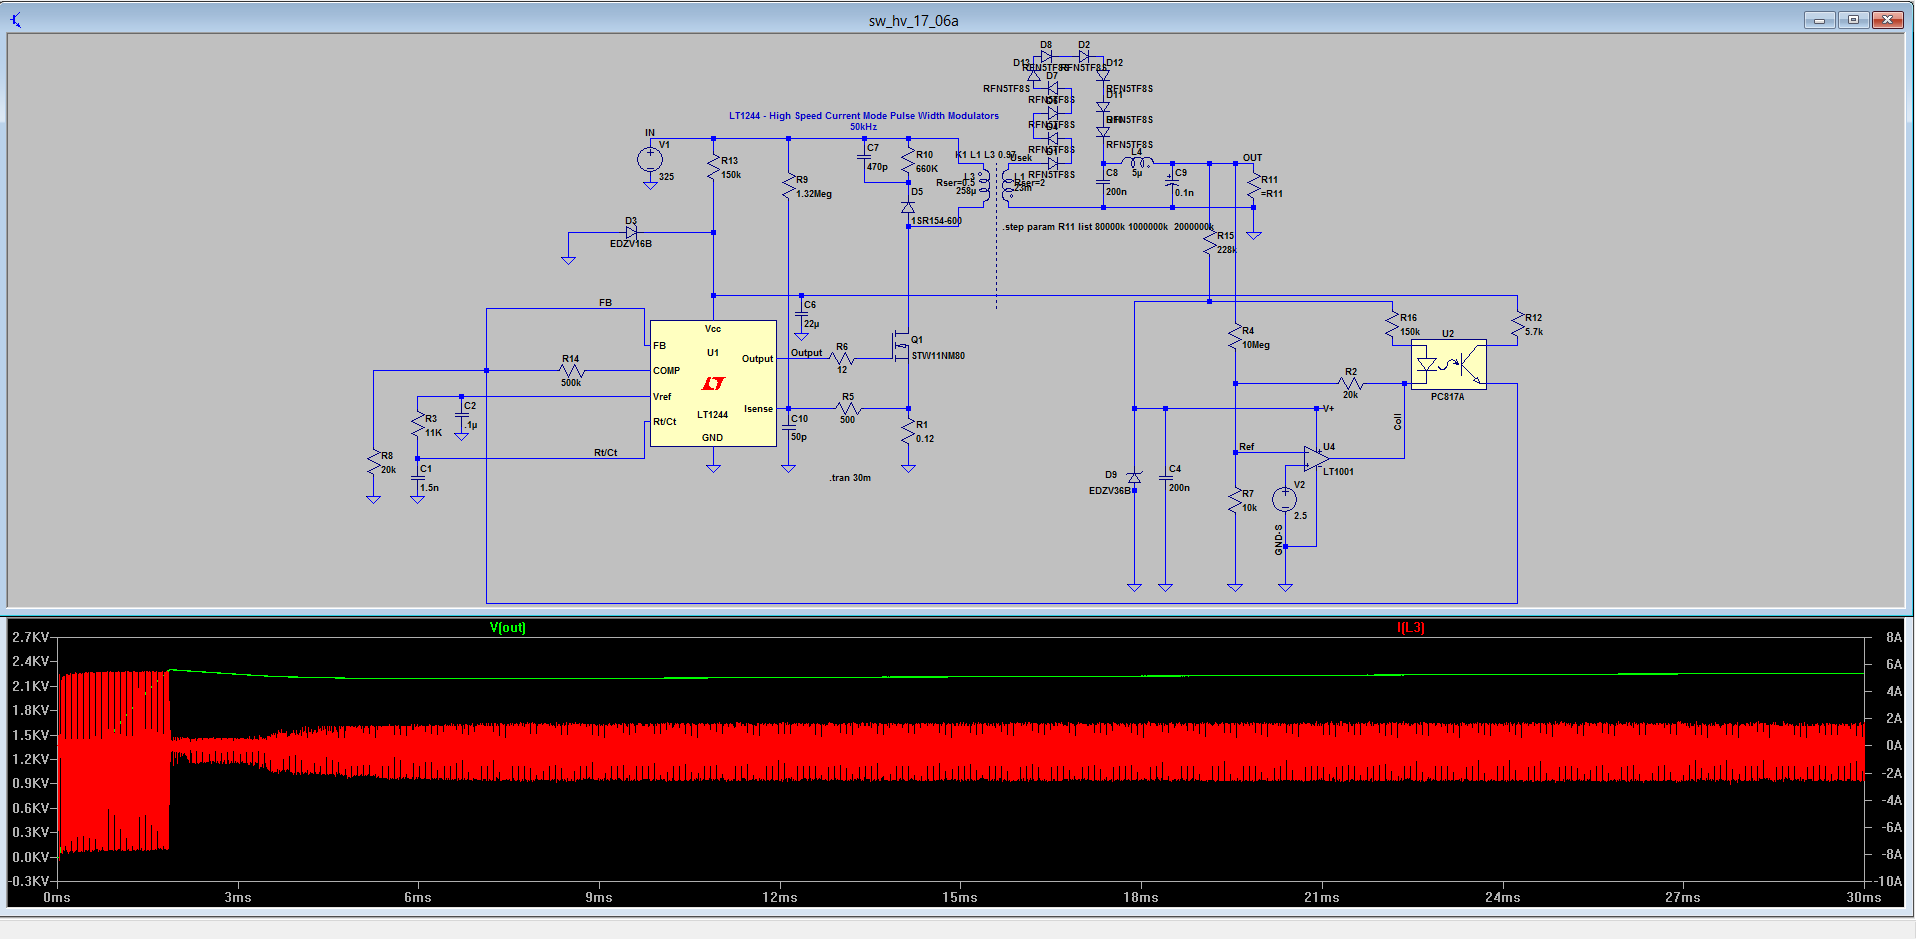Click resistor R13 symbol
Viewport: 1916px width, 939px height.
[713, 167]
